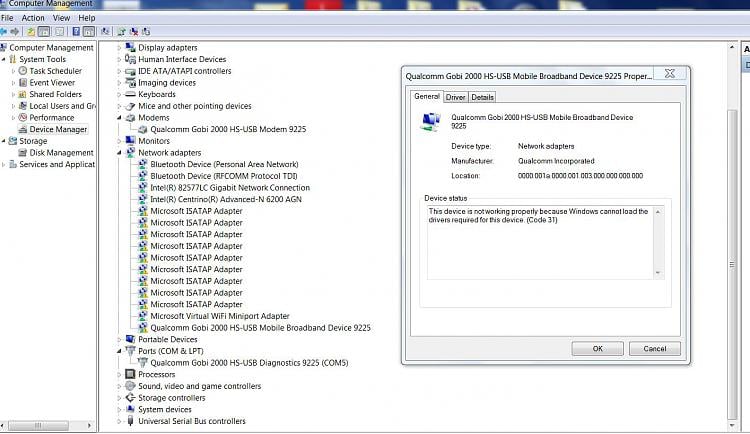
Task: Click Cancel in the Properties dialog
Action: coord(655,348)
